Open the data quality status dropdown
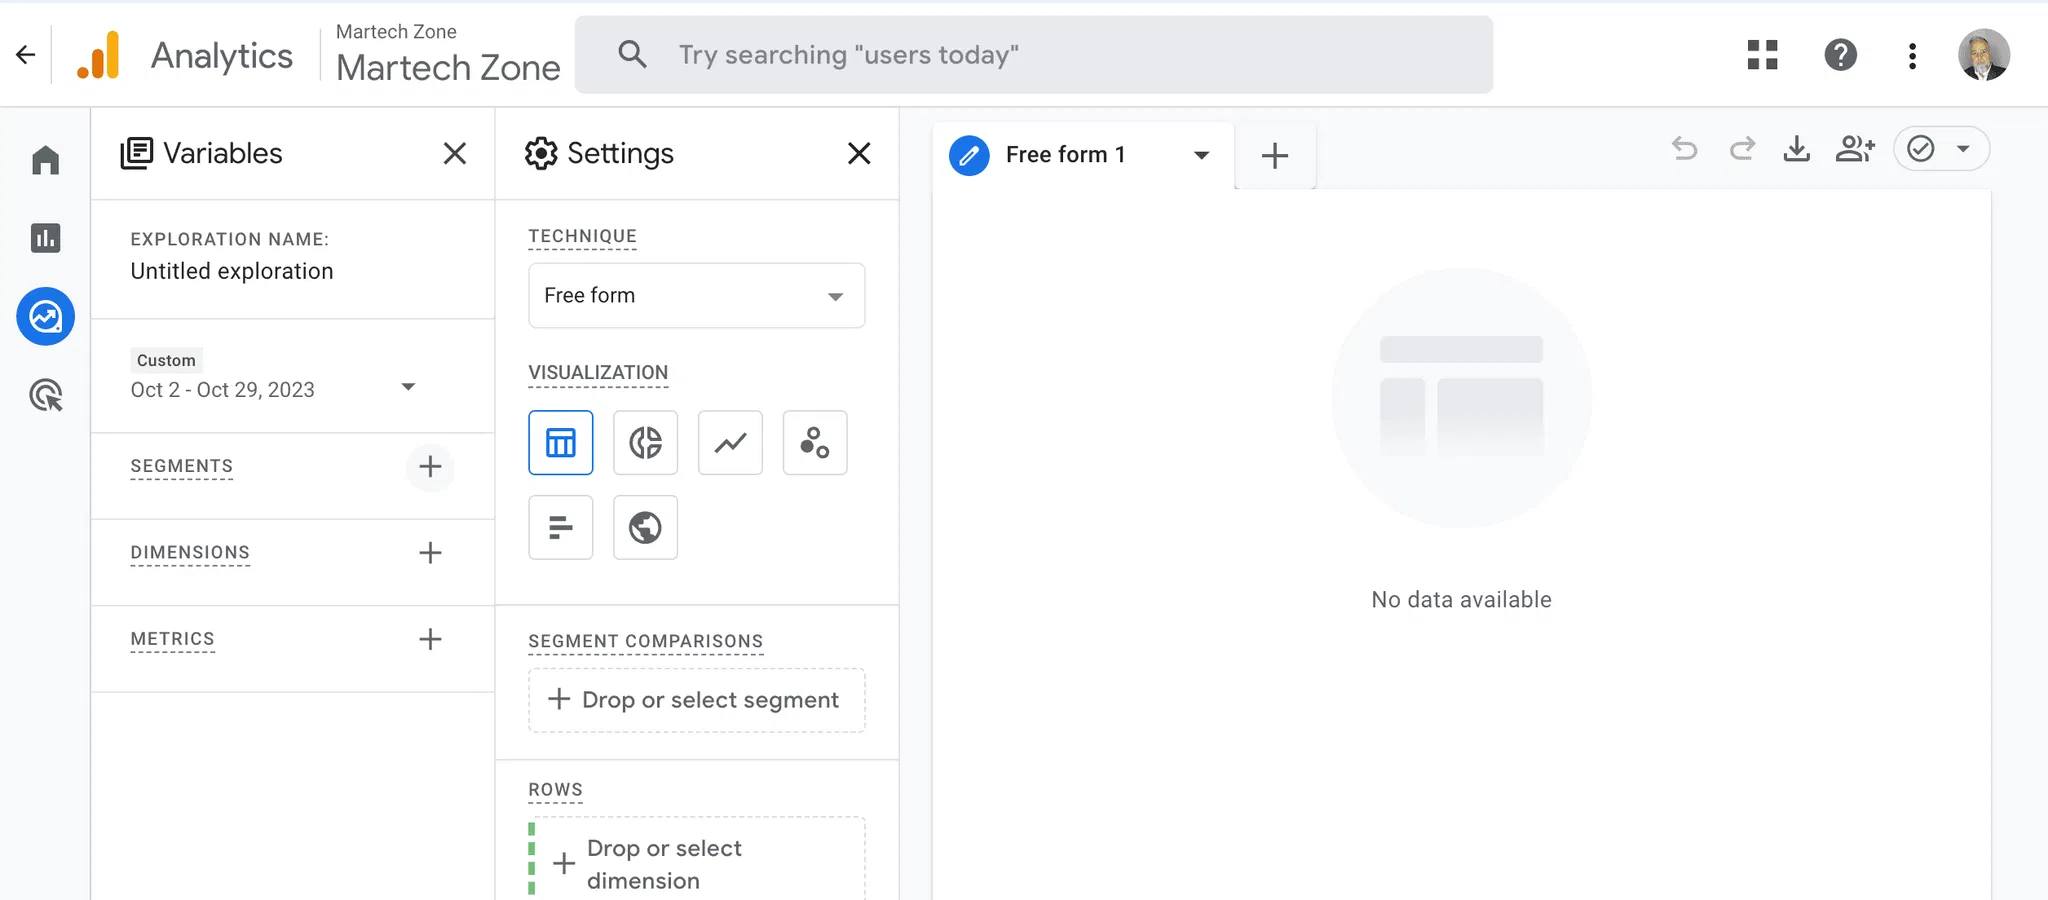Screen dimensions: 2048x900 pos(1962,149)
